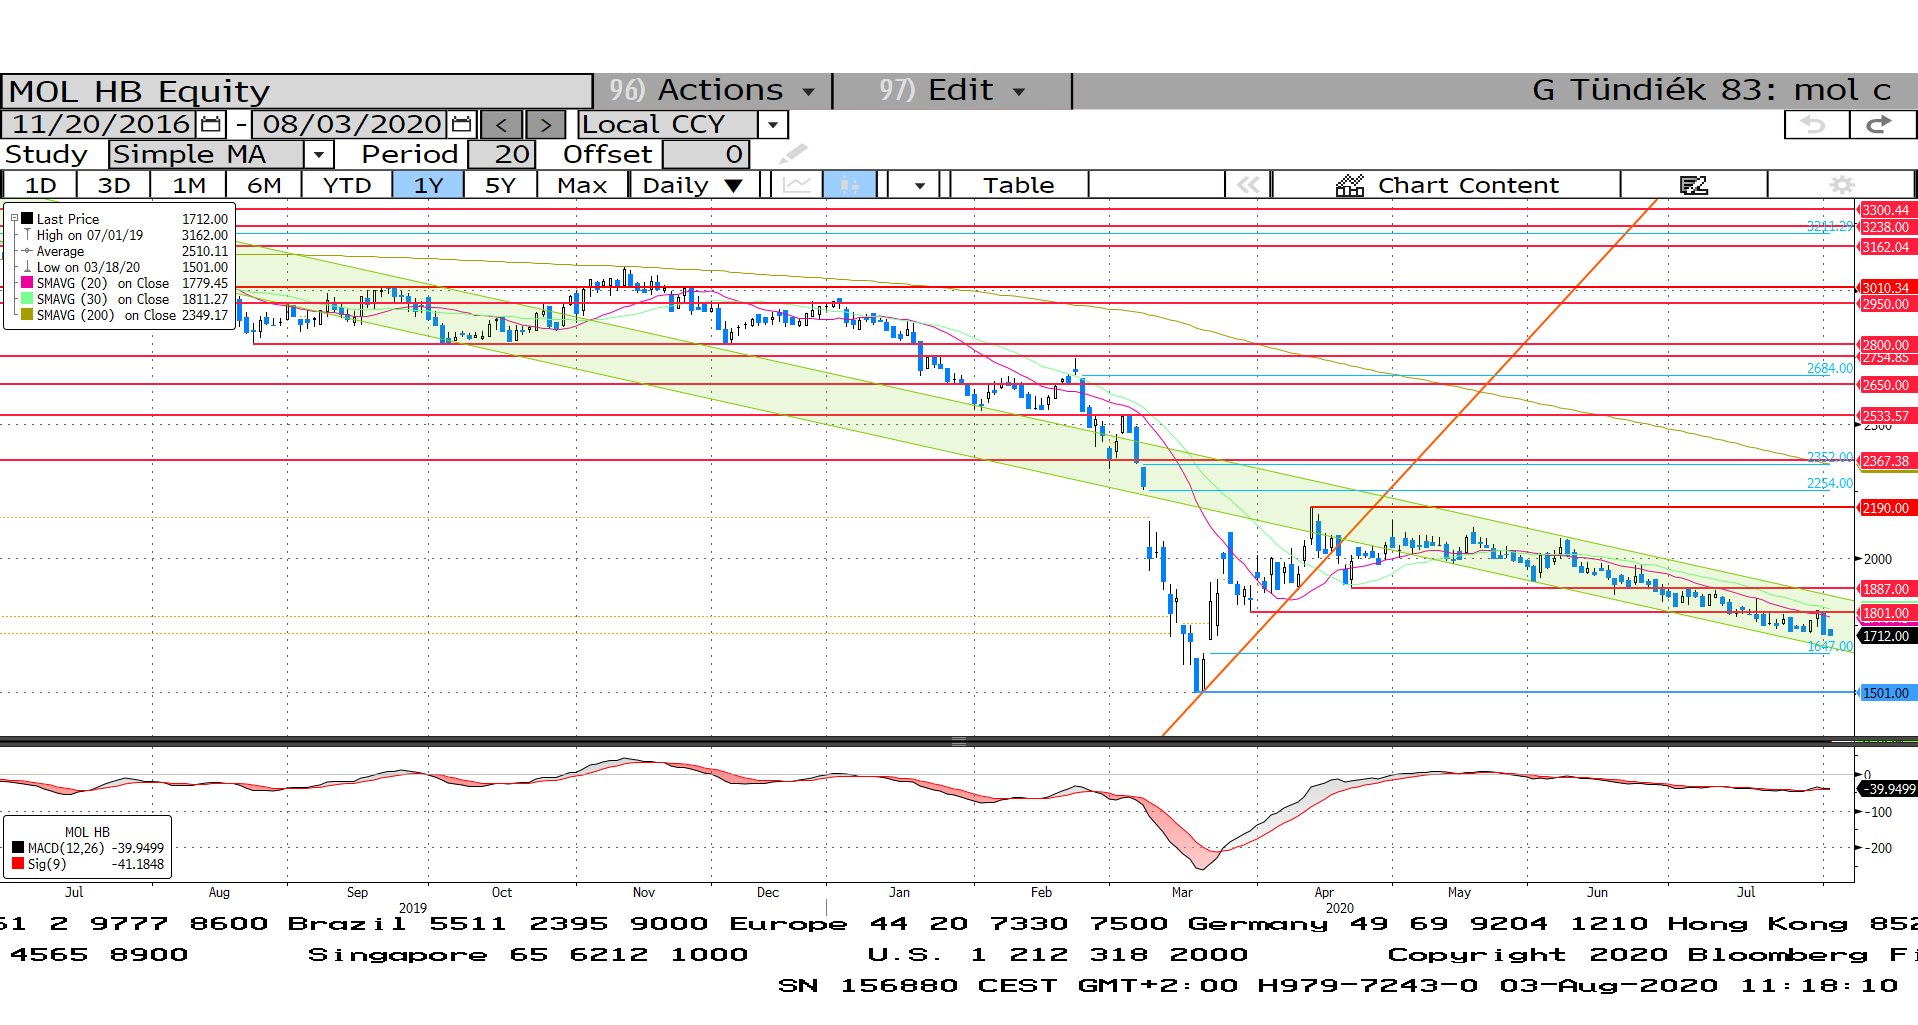The image size is (1918, 1025).
Task: Open Chart Content panel
Action: coord(1446,185)
